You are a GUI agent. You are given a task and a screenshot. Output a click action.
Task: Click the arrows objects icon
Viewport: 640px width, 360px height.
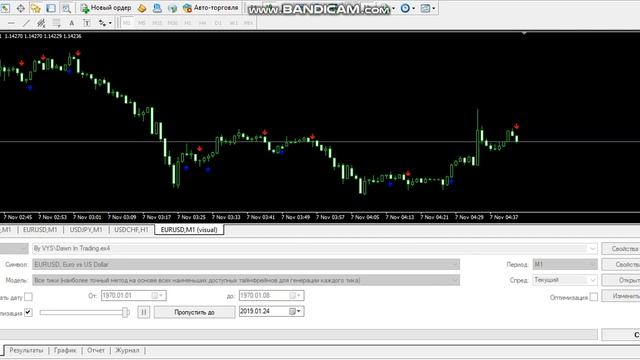tap(102, 23)
